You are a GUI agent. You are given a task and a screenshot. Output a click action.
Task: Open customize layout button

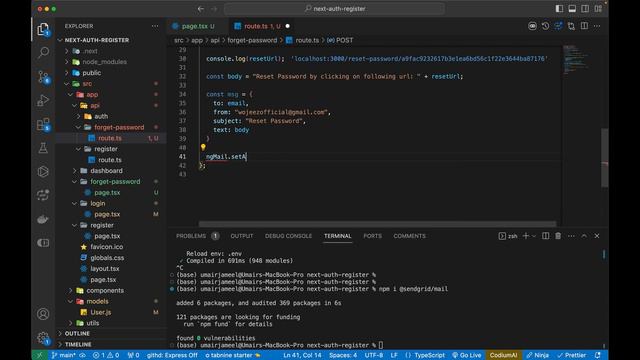coord(598,9)
